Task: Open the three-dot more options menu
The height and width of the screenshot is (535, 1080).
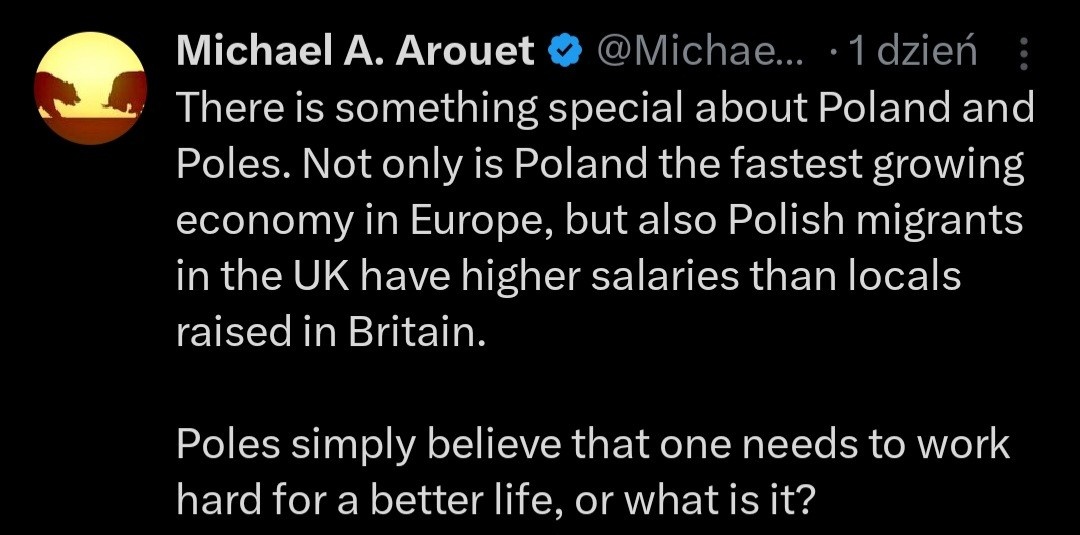Action: (x=1023, y=55)
